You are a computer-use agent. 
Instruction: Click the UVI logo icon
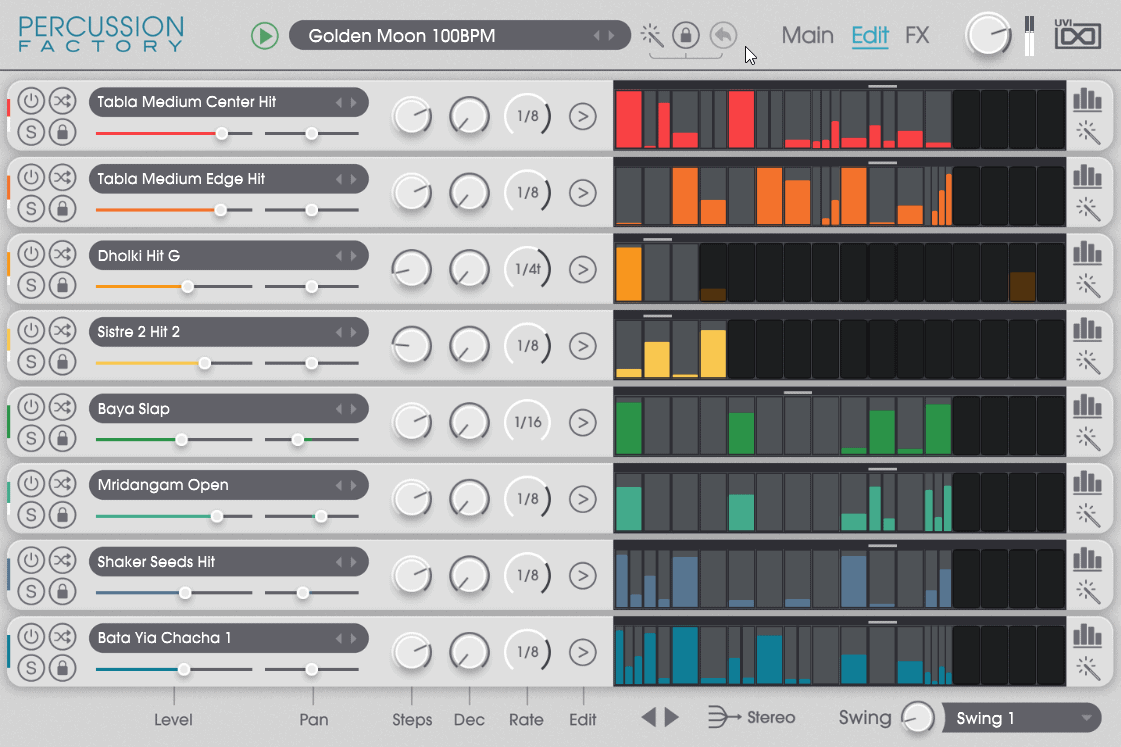tap(1077, 35)
